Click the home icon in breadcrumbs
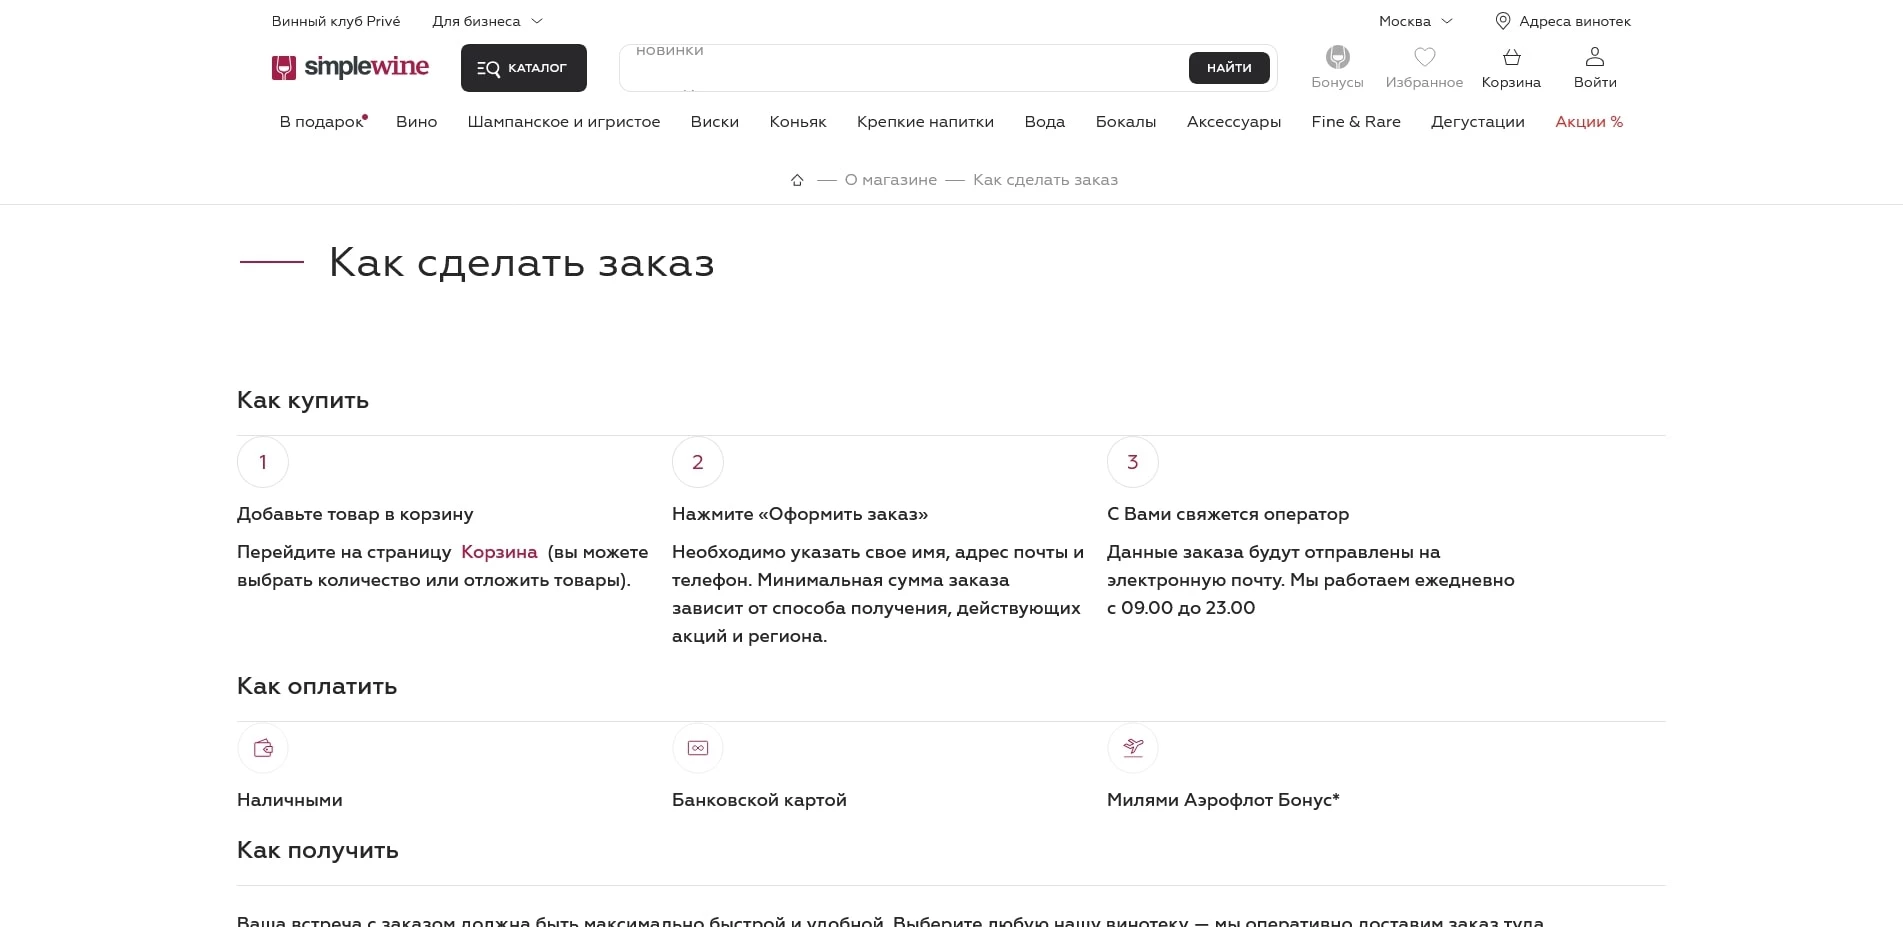The image size is (1903, 927). click(797, 180)
